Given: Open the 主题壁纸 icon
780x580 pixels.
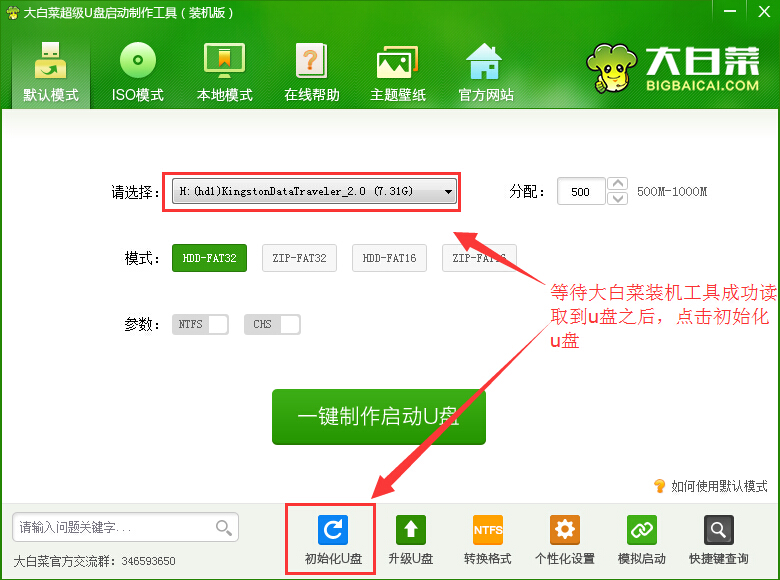Looking at the screenshot, I should coord(397,63).
